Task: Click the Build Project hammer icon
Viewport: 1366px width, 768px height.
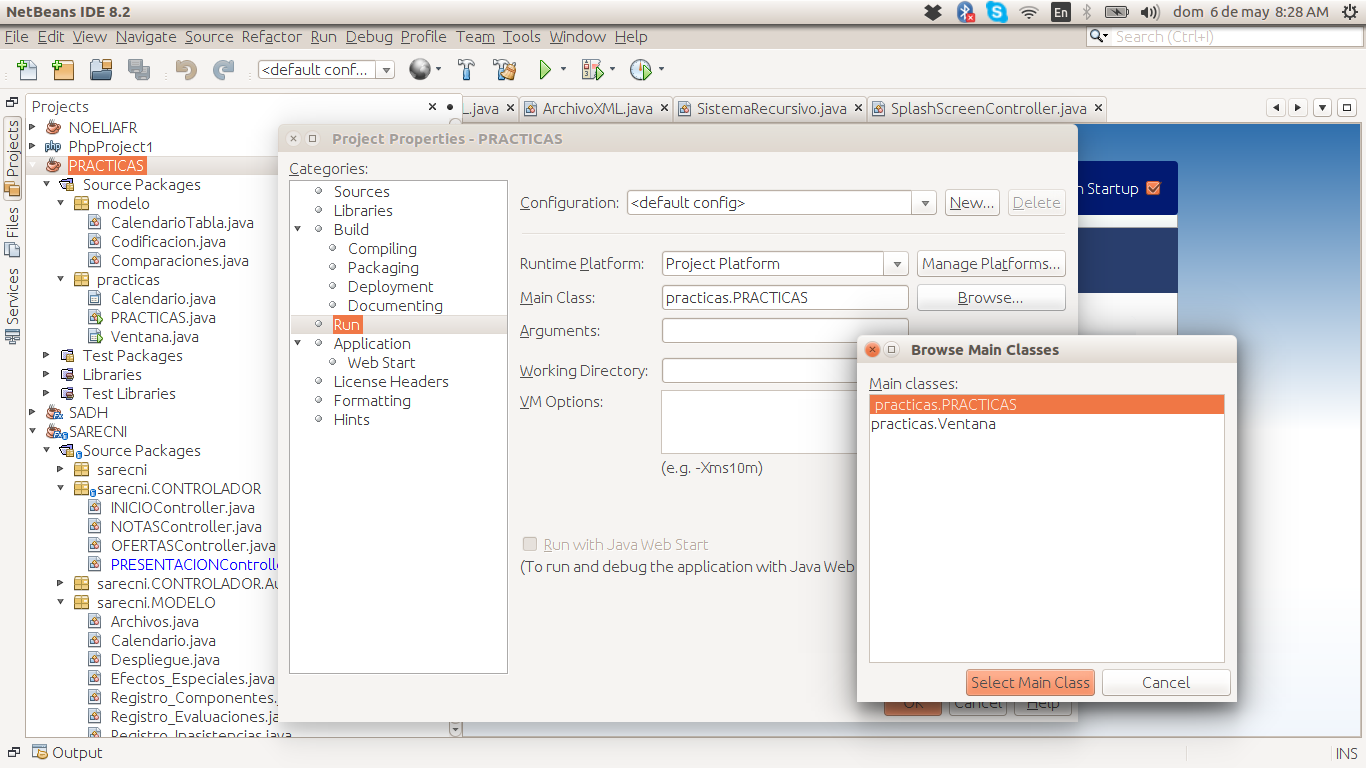Action: point(466,70)
